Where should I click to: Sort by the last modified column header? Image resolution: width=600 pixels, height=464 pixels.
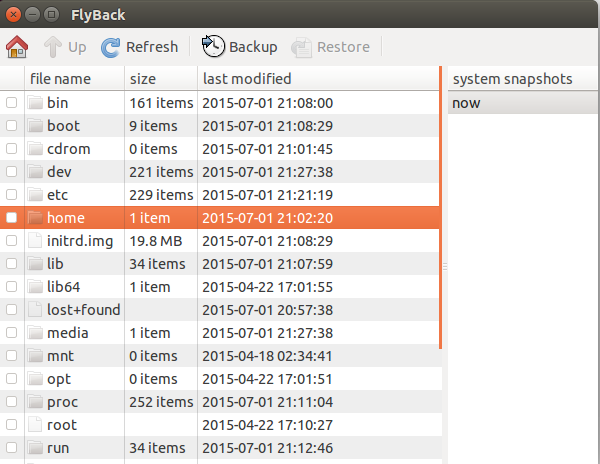pyautogui.click(x=318, y=79)
